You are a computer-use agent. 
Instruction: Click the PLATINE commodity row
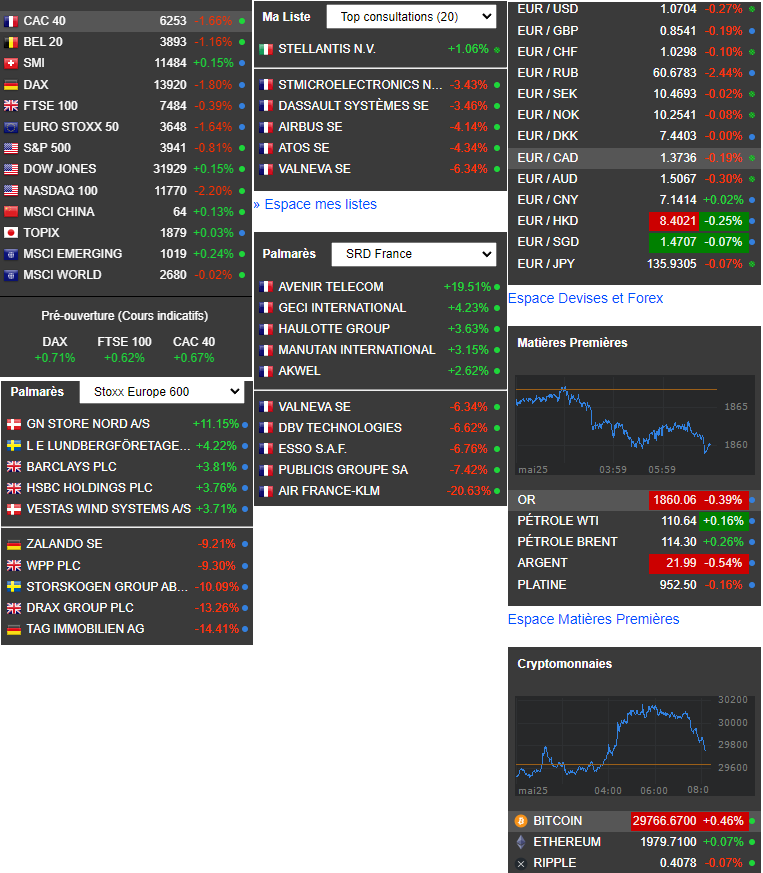[x=634, y=585]
